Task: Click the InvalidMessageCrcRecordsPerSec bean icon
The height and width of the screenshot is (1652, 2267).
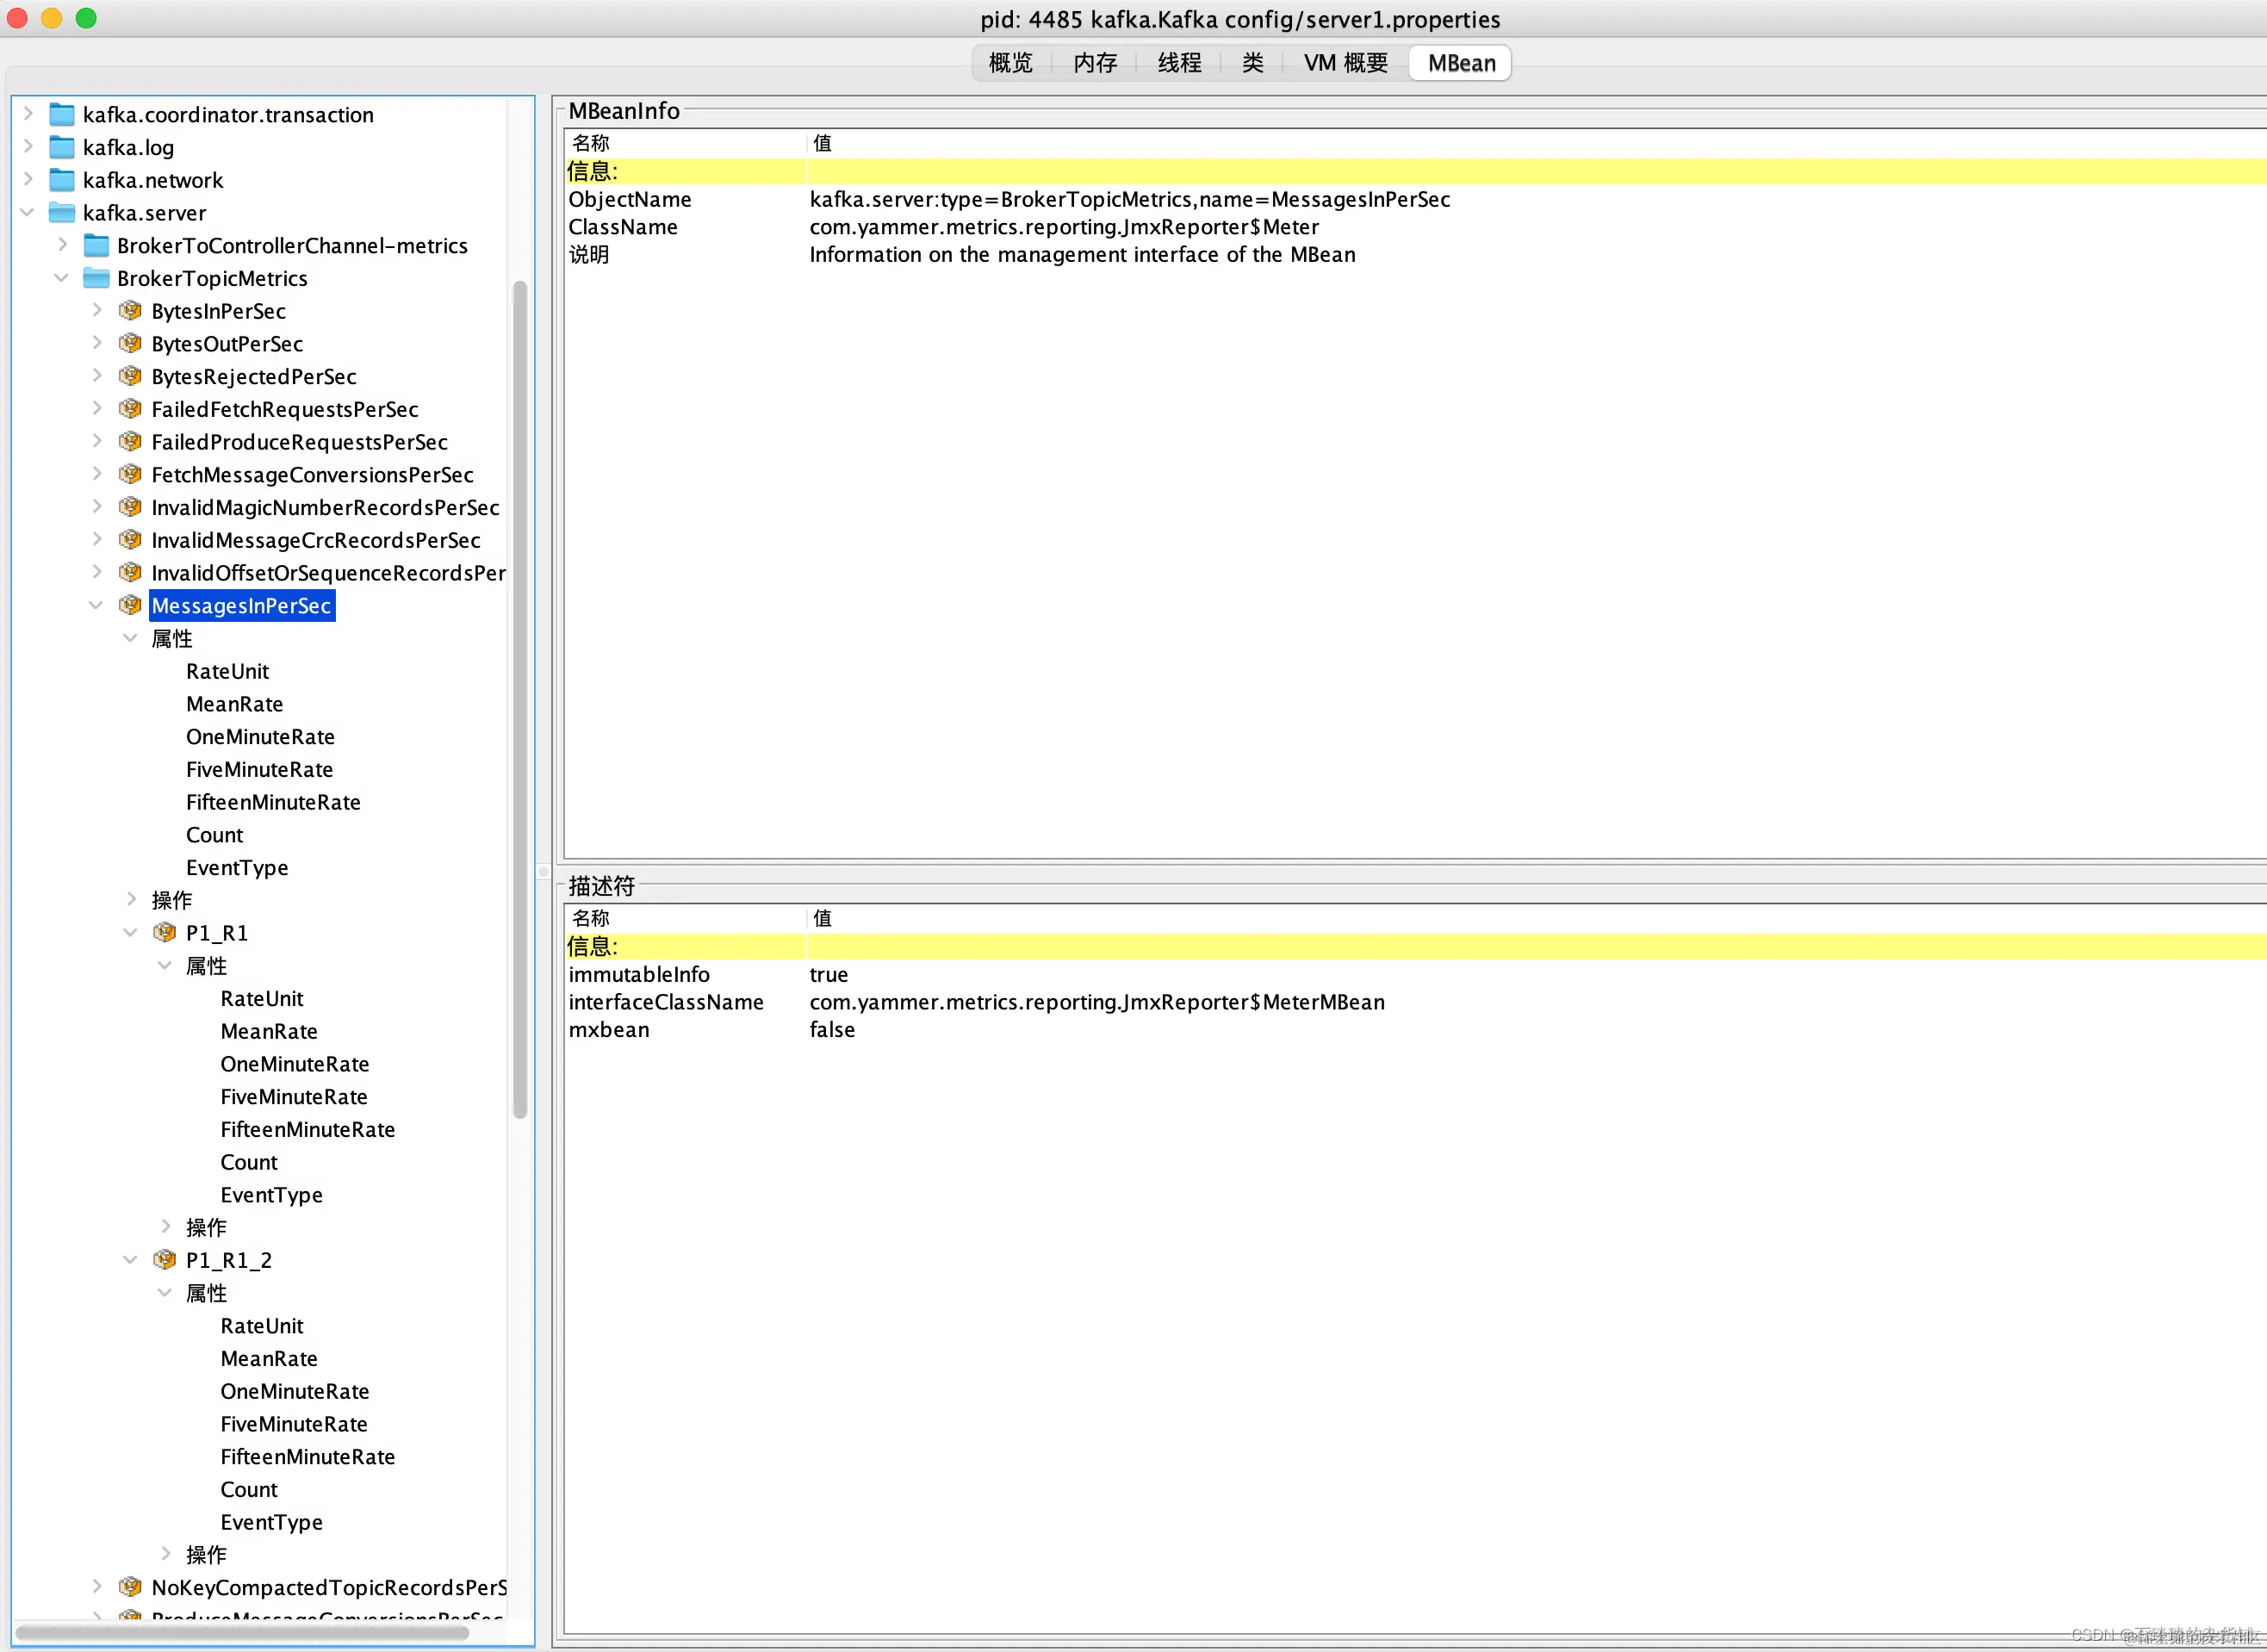Action: tap(130, 540)
